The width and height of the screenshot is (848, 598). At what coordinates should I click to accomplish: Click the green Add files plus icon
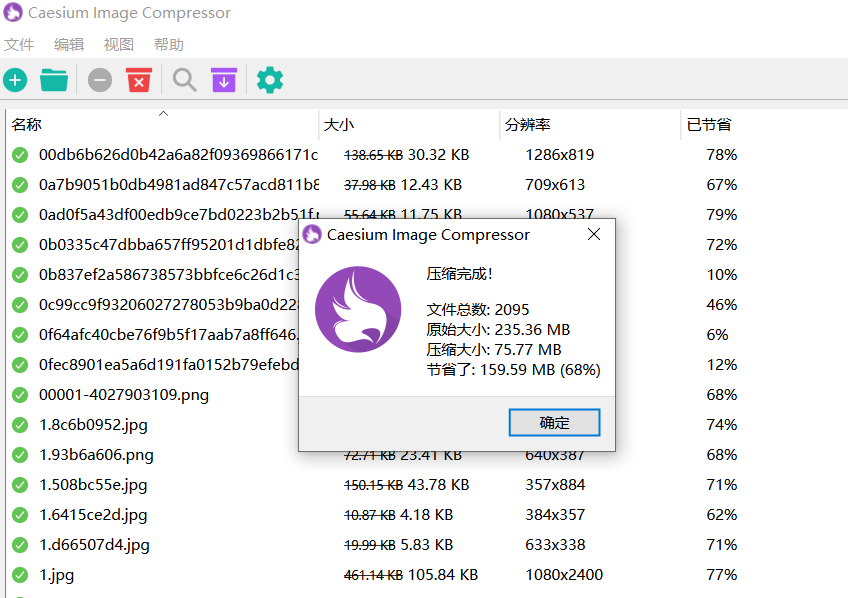(x=15, y=80)
